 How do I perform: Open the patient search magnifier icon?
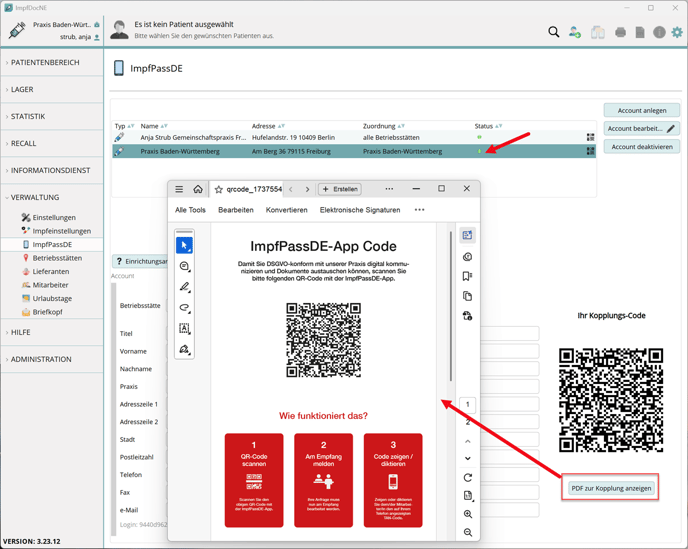[554, 32]
